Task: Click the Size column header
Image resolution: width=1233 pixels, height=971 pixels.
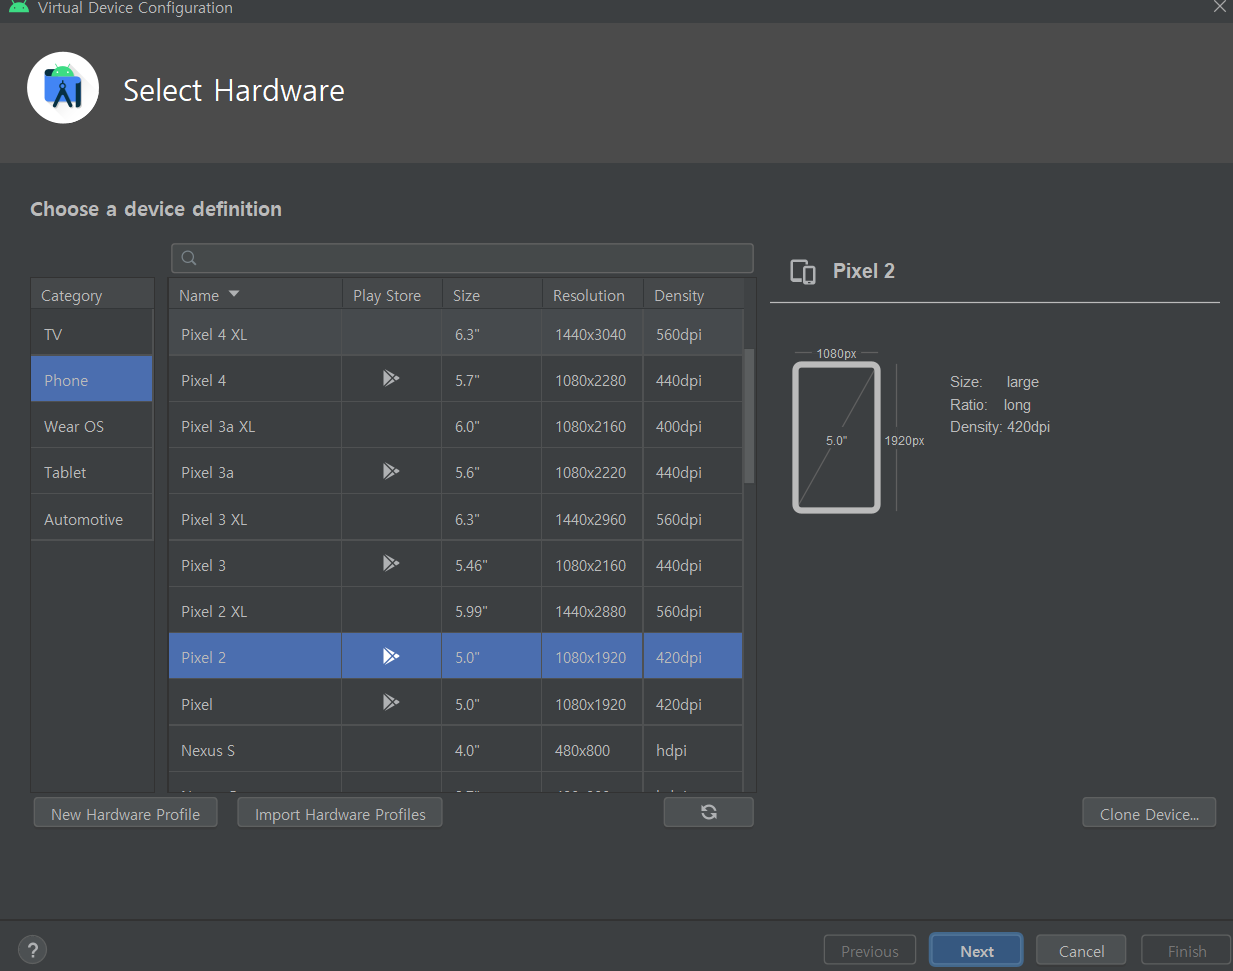Action: 491,295
